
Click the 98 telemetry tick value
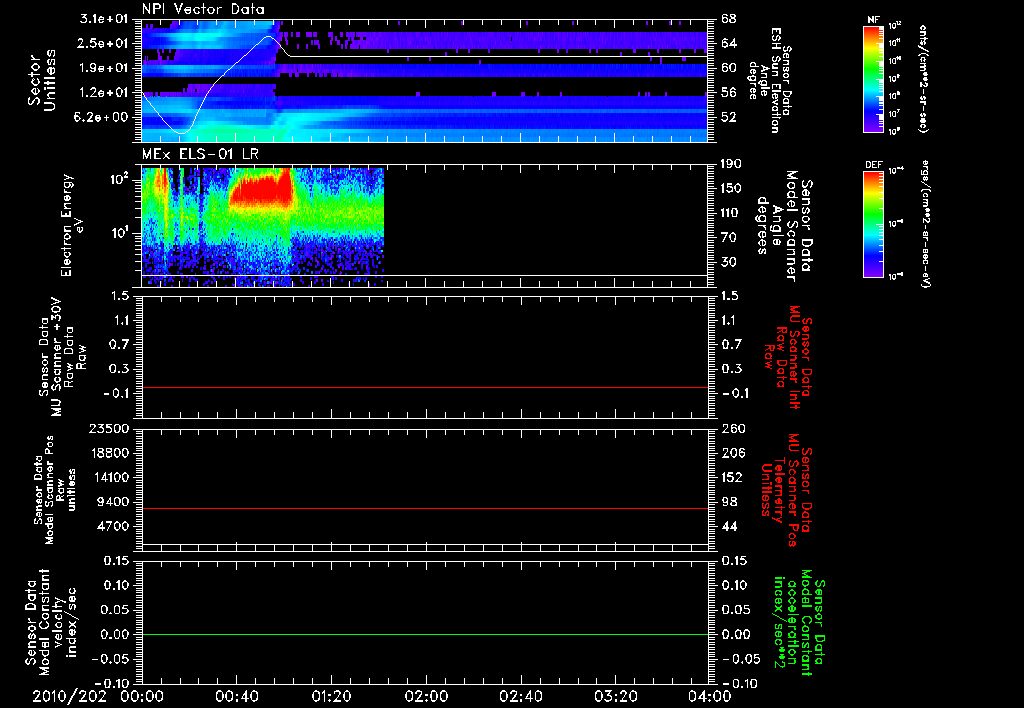click(x=729, y=502)
